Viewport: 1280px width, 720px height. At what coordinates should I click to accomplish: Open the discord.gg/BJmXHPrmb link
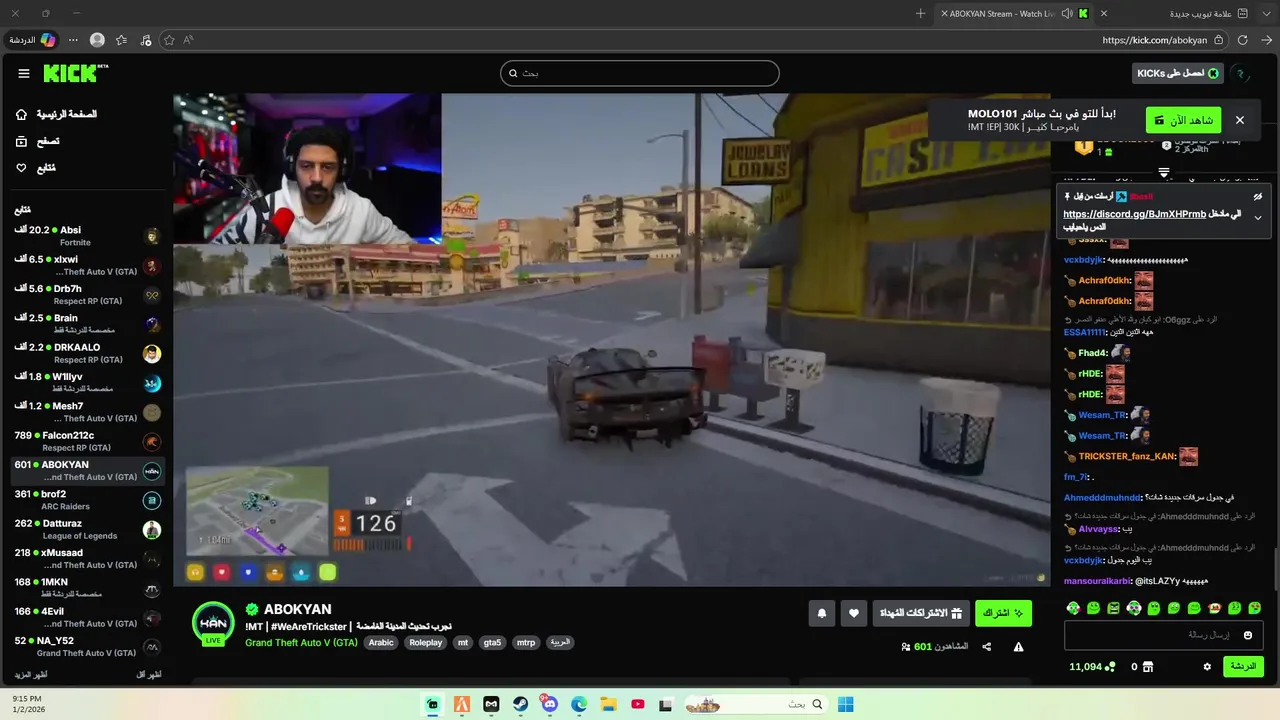coord(1134,214)
